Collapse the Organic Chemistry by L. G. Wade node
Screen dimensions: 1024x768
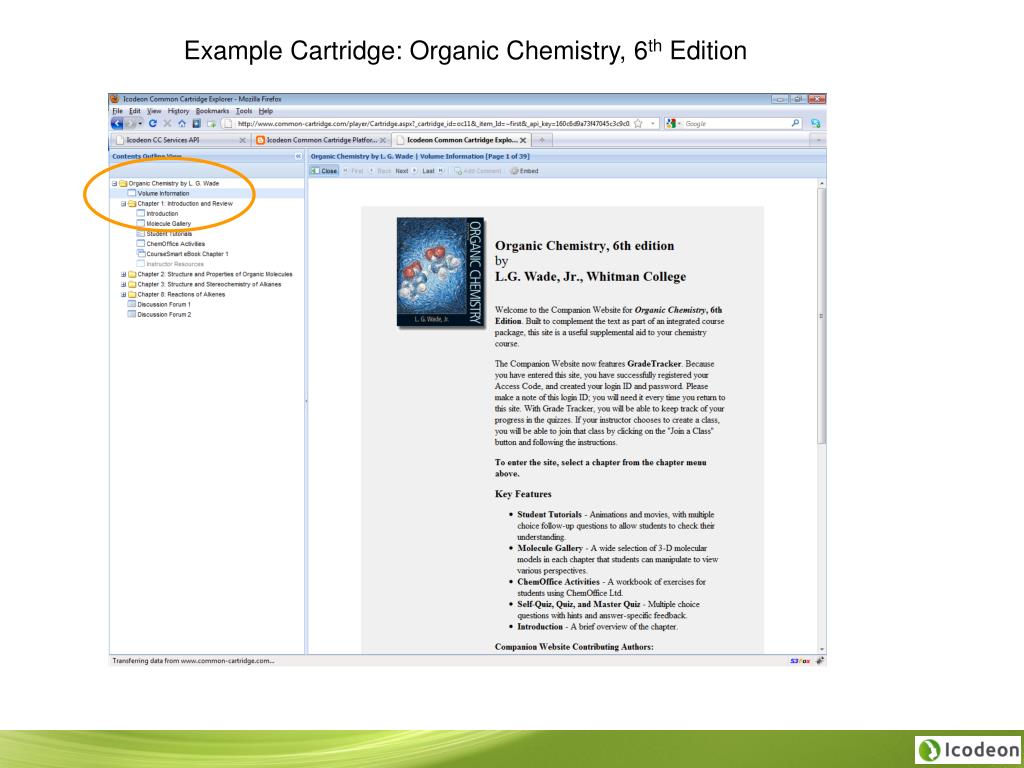point(114,184)
